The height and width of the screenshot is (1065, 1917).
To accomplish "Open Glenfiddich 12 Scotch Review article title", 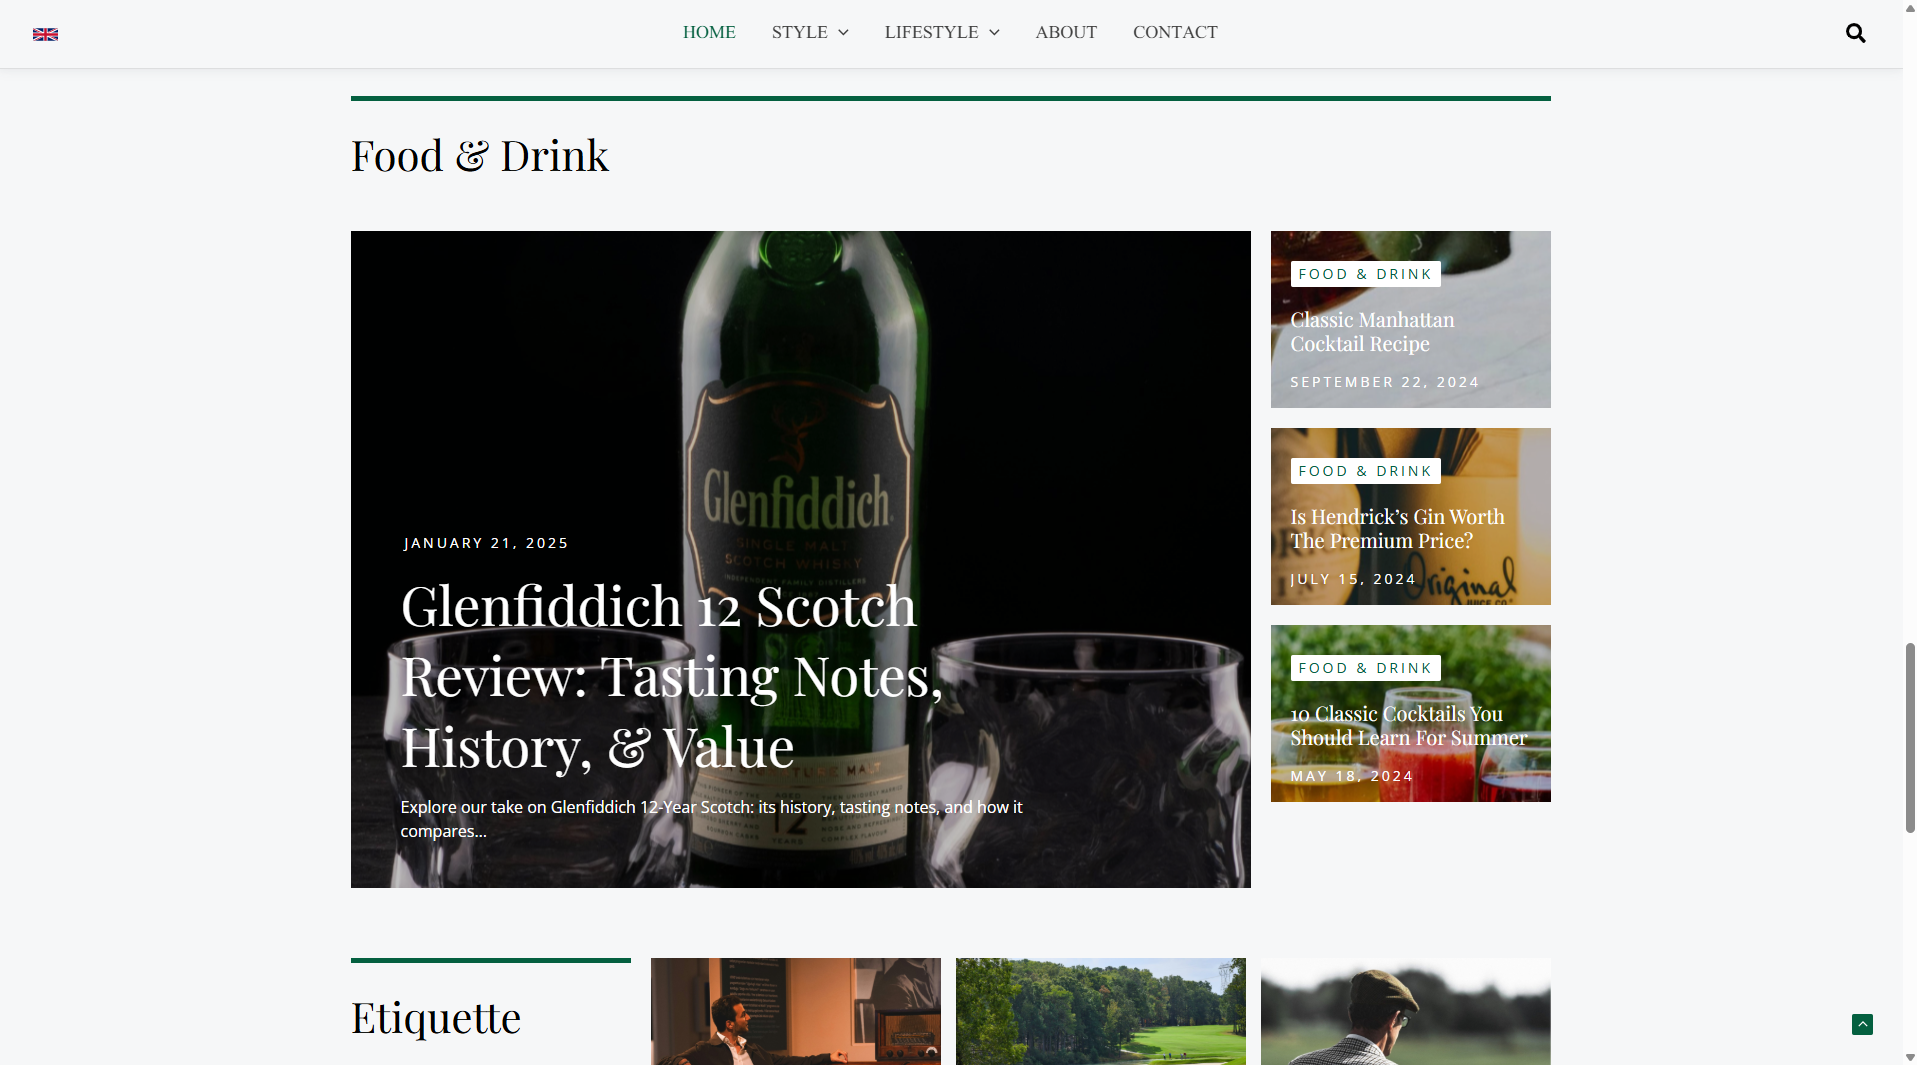I will (672, 676).
